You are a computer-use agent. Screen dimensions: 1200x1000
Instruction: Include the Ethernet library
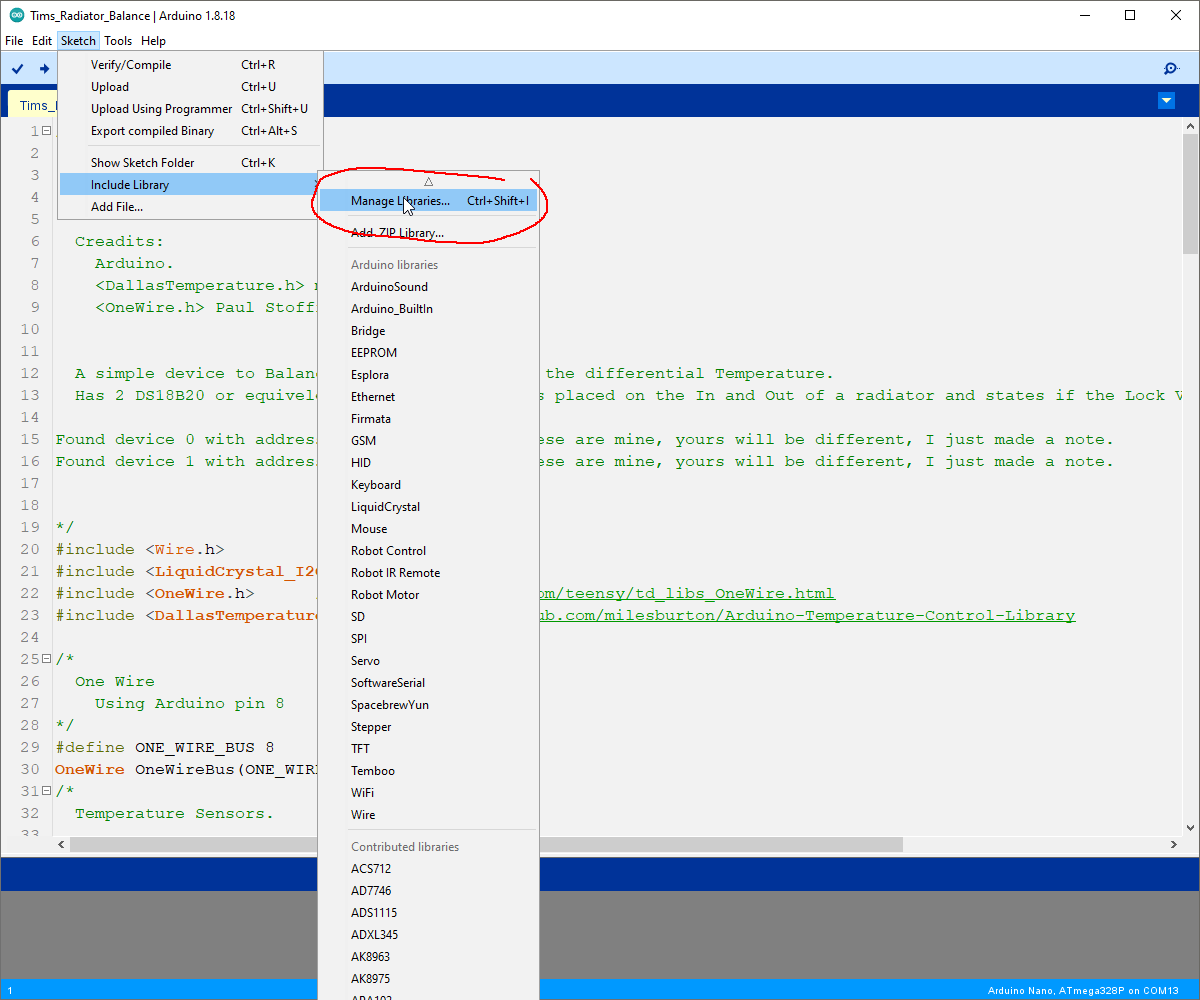428,397
